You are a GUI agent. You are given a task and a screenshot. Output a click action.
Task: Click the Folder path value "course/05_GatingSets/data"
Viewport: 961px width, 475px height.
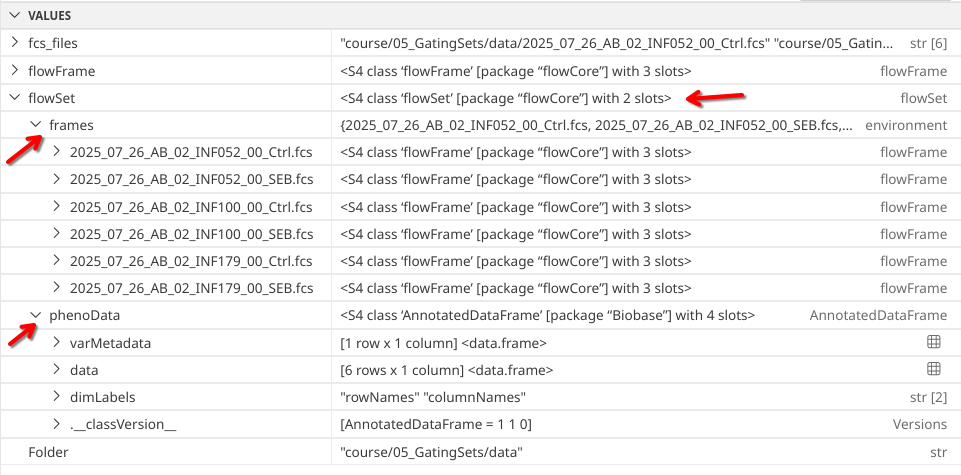(431, 452)
